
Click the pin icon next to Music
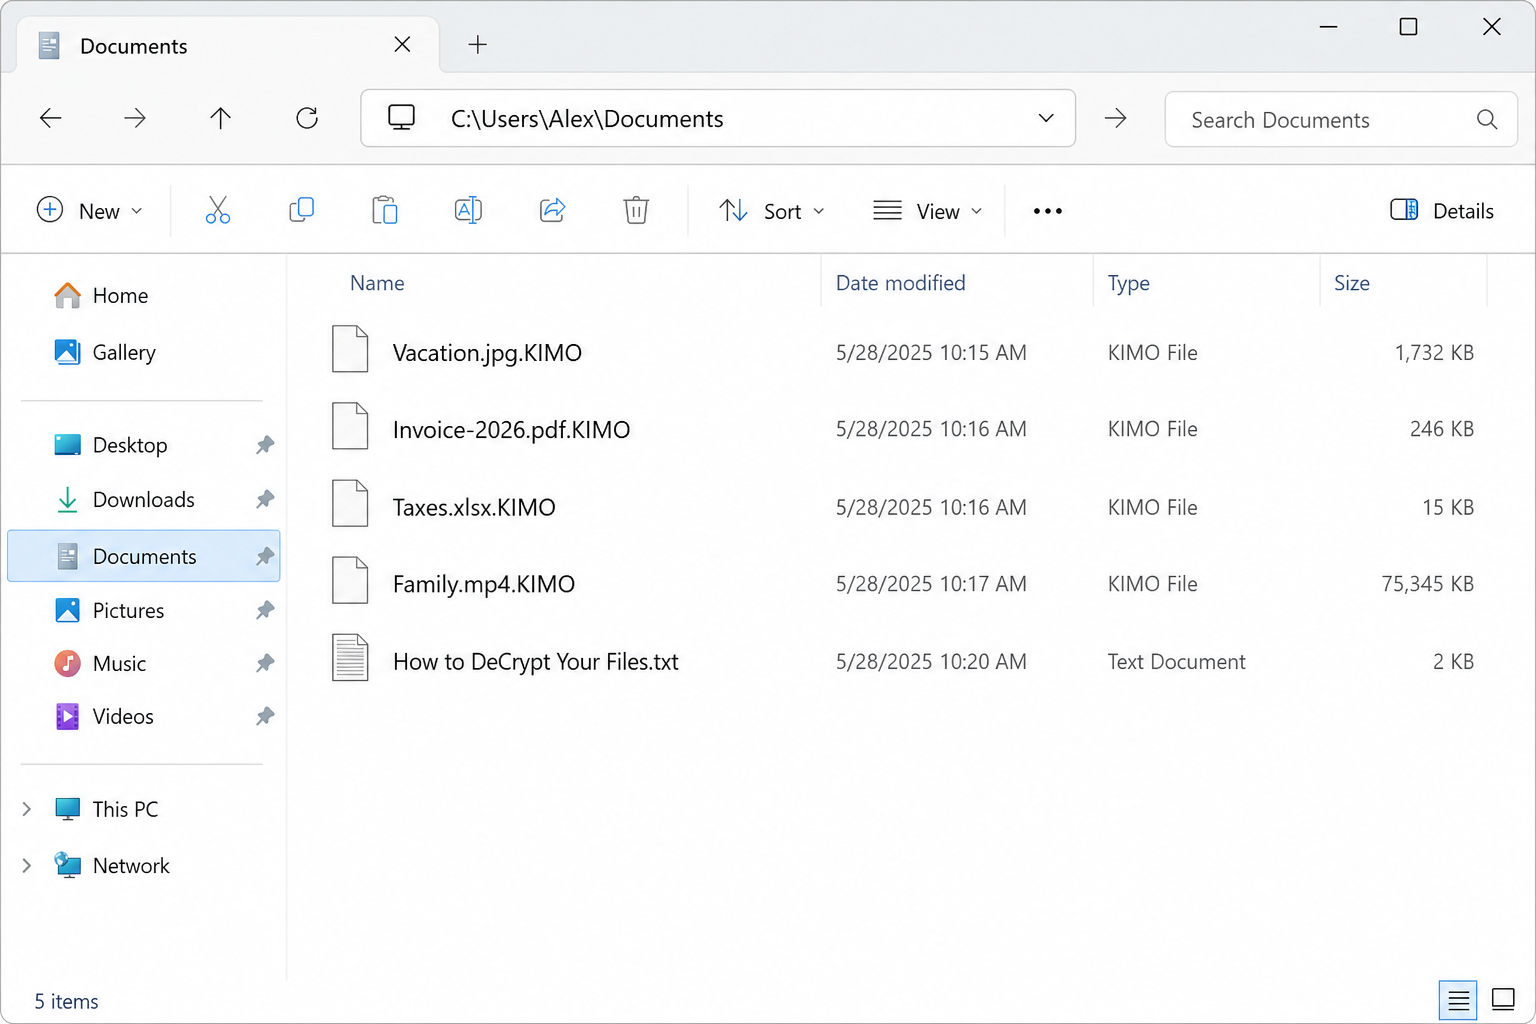(265, 663)
